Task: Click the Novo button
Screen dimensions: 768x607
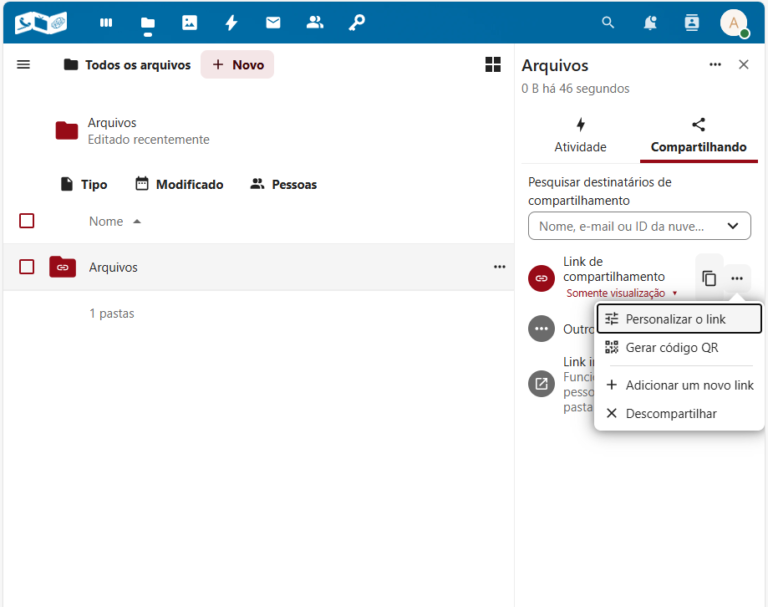Action: pos(238,65)
